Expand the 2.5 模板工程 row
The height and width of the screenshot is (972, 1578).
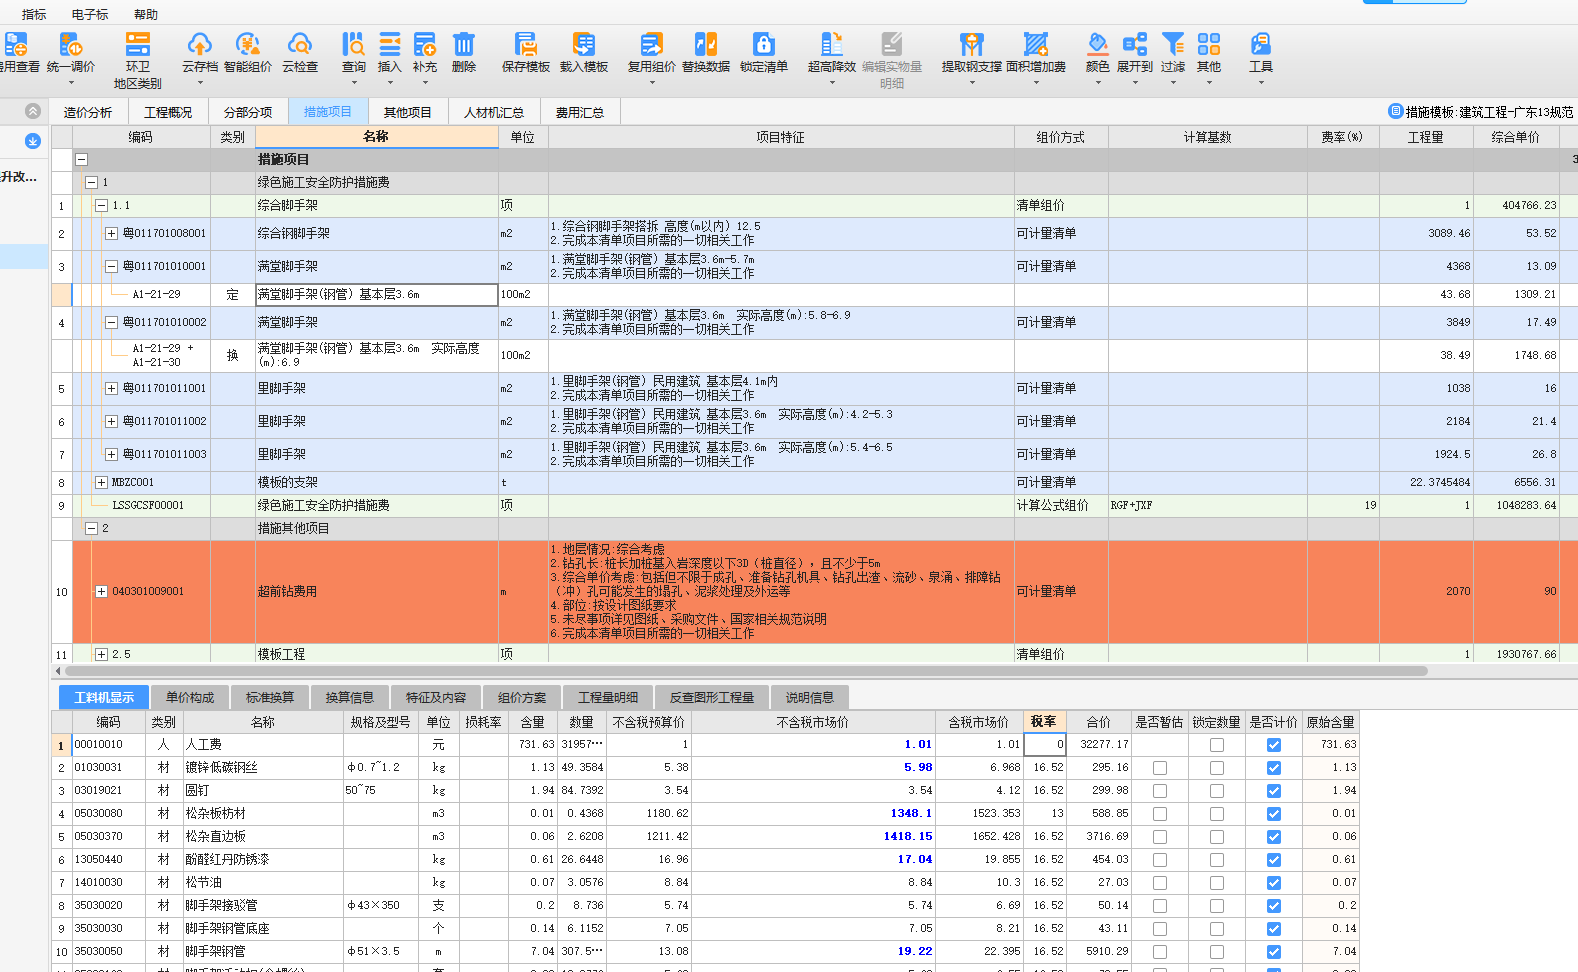tap(101, 654)
